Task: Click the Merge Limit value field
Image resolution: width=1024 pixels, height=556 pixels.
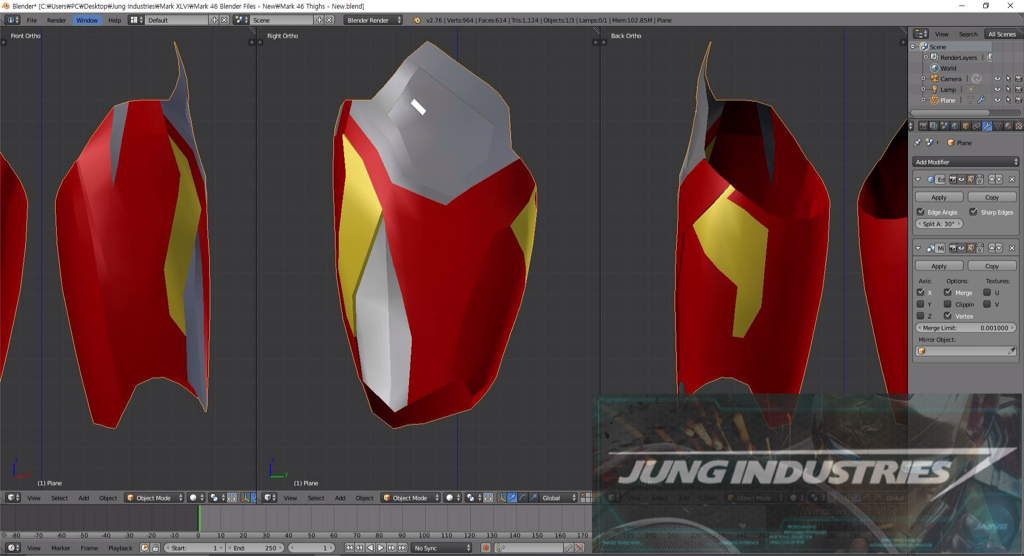Action: coord(965,327)
